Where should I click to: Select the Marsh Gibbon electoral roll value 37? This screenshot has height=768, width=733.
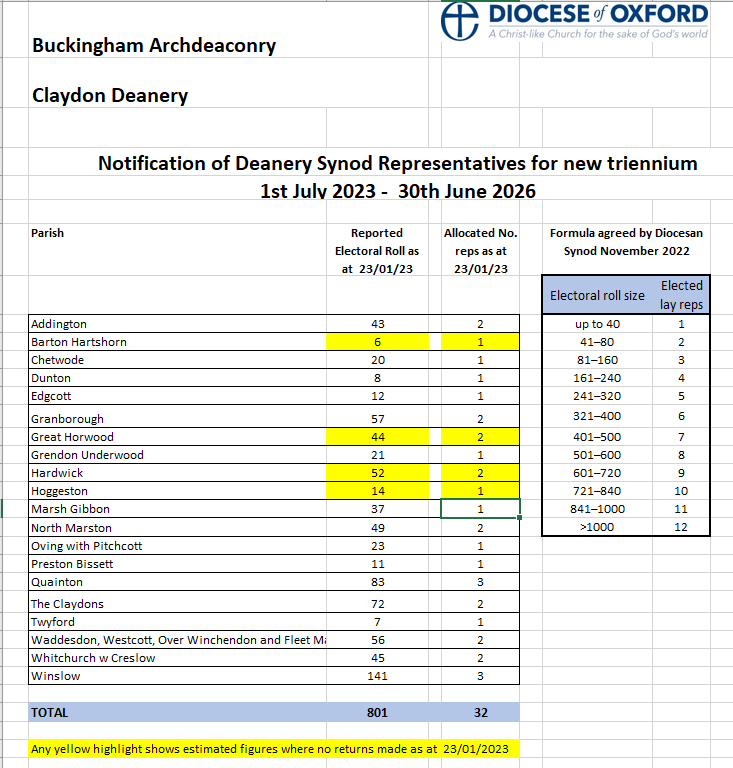pos(377,509)
